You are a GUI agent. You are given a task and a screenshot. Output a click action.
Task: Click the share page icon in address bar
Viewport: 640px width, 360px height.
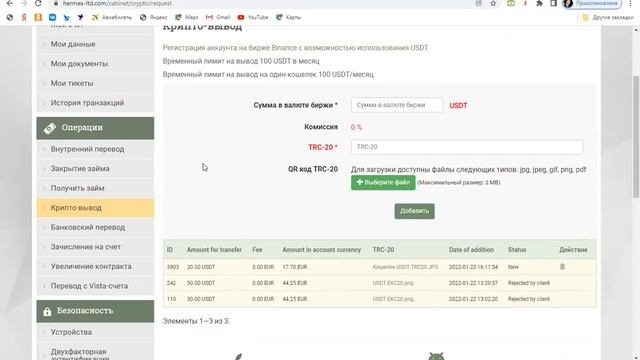[x=479, y=3]
